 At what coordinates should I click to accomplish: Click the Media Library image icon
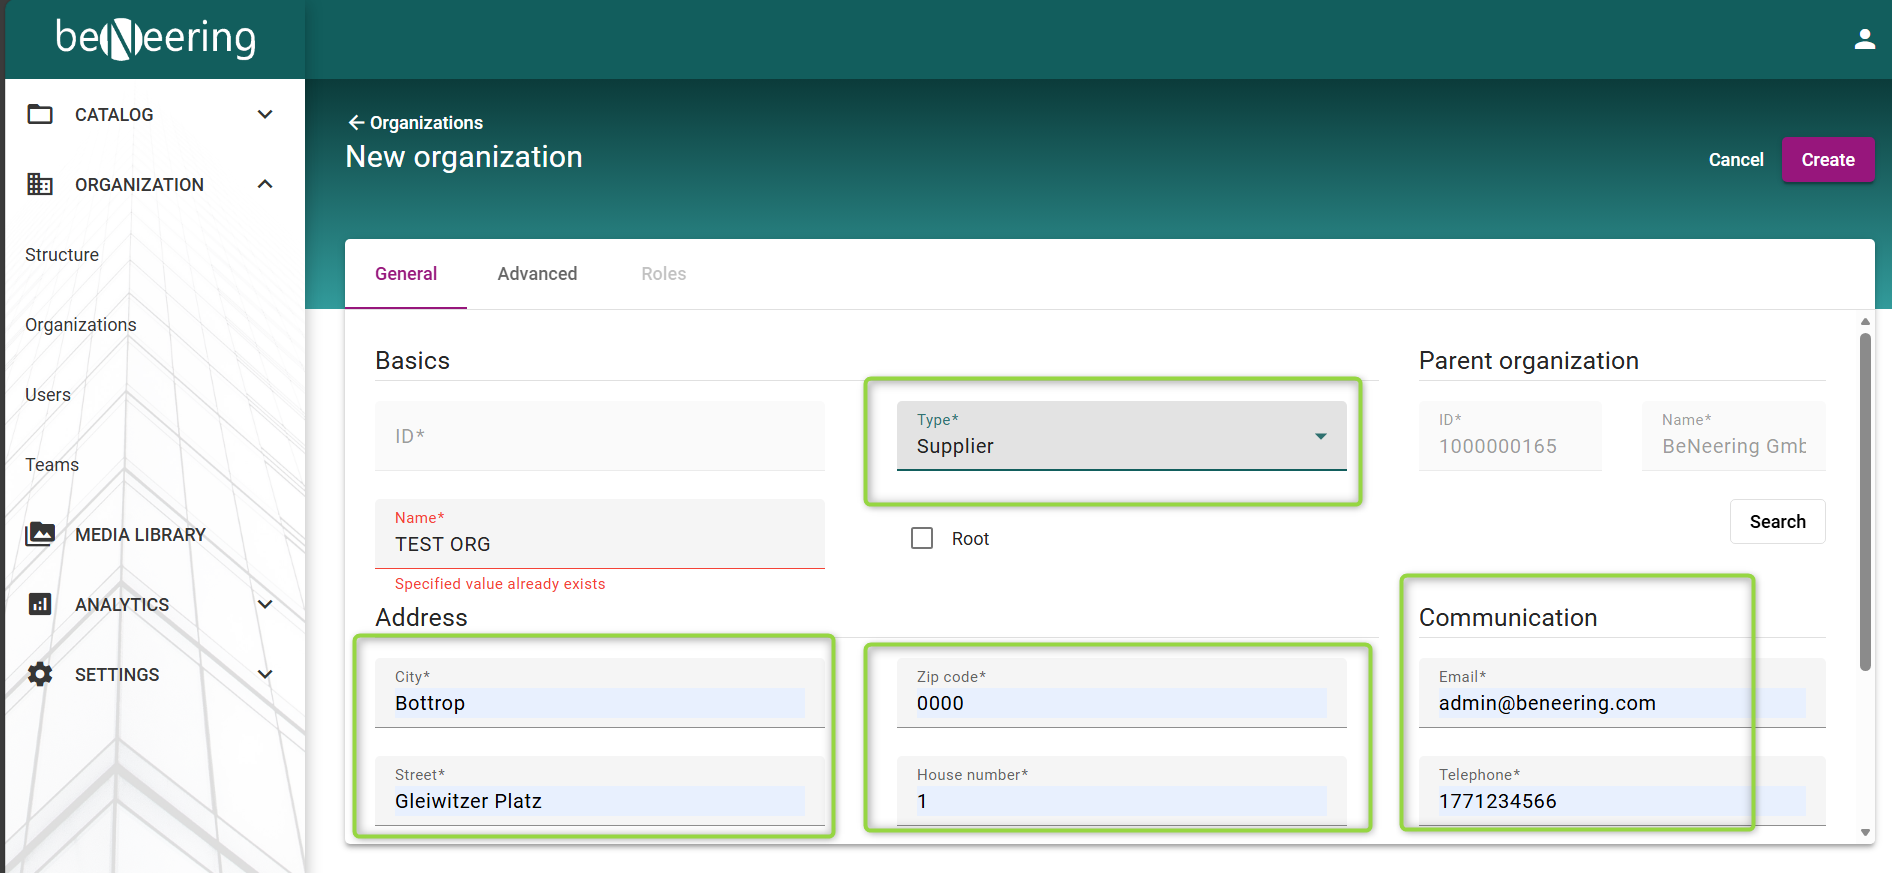click(40, 534)
